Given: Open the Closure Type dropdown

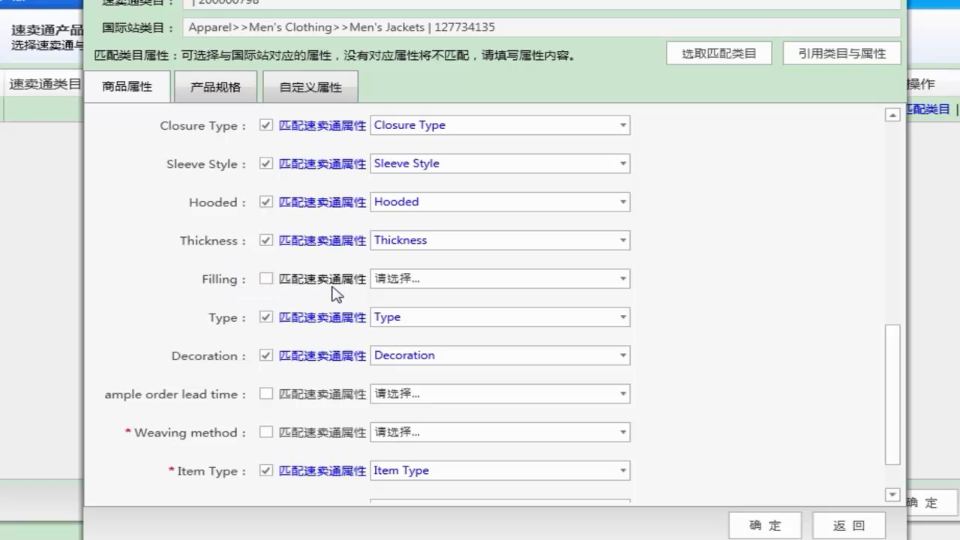Looking at the screenshot, I should pos(500,125).
